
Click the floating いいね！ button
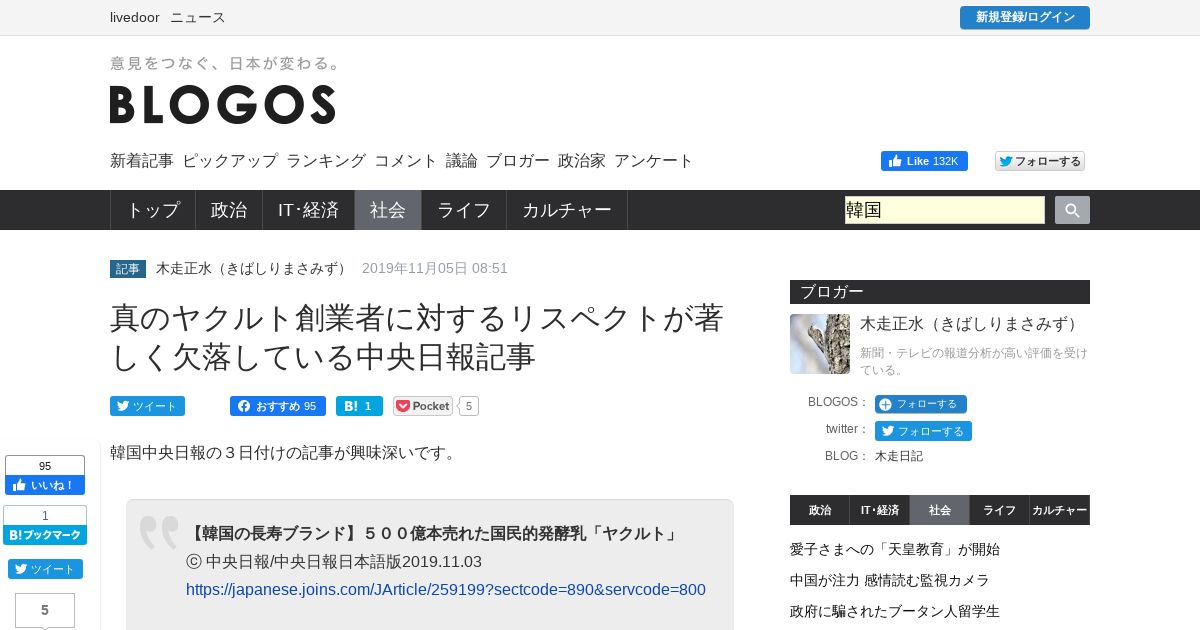(45, 485)
